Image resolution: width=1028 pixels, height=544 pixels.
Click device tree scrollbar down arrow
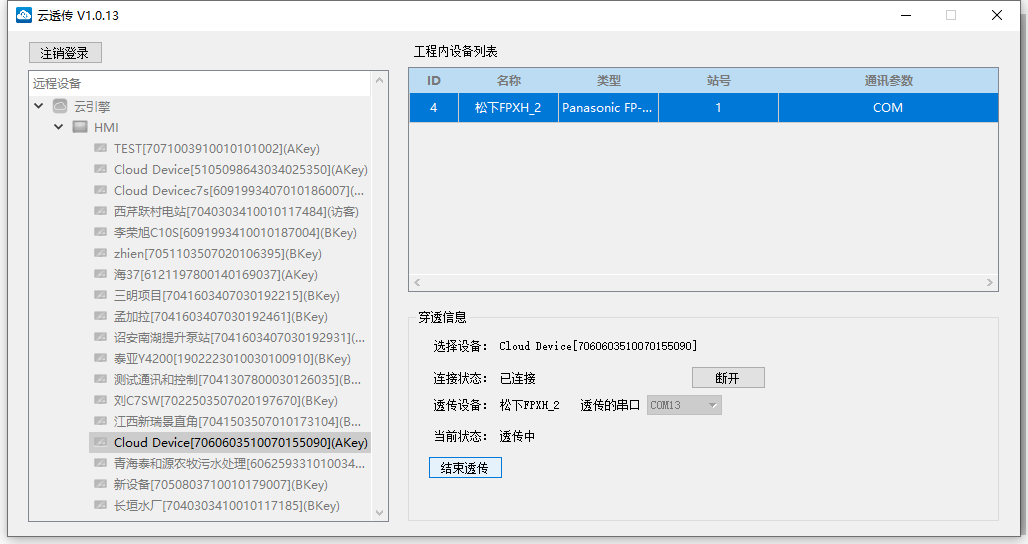[x=379, y=513]
